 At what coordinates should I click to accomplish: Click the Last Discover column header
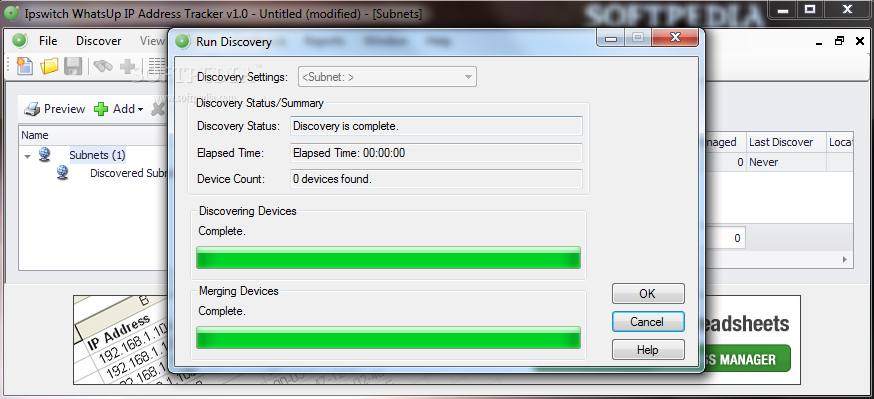pos(786,142)
